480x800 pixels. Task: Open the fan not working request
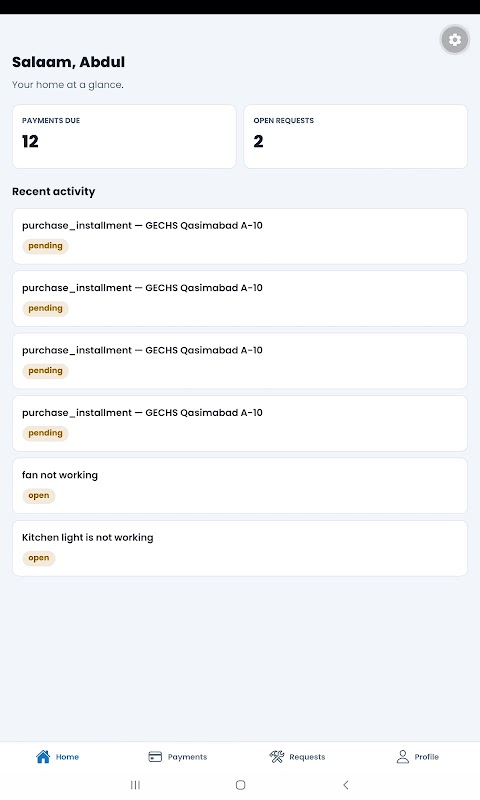pos(240,486)
